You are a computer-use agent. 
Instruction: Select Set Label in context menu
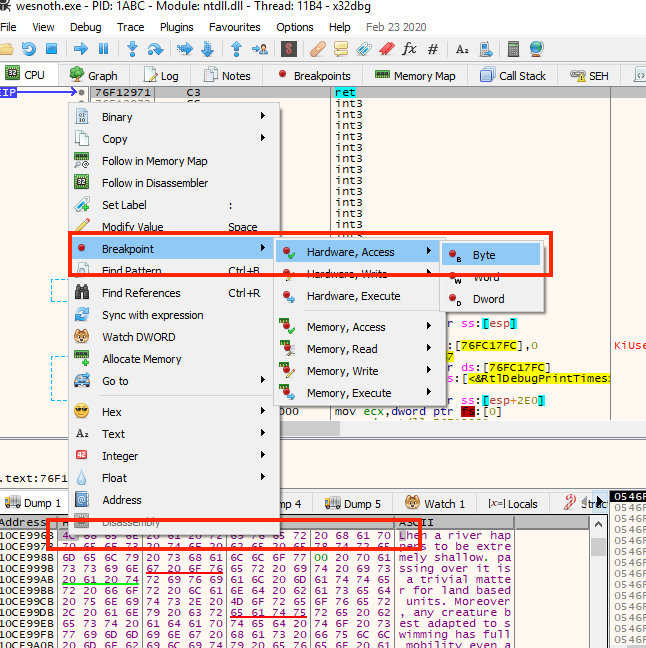coord(174,205)
